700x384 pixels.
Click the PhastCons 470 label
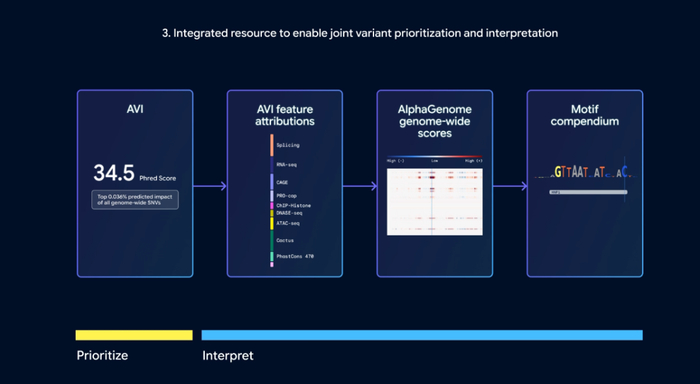point(295,256)
